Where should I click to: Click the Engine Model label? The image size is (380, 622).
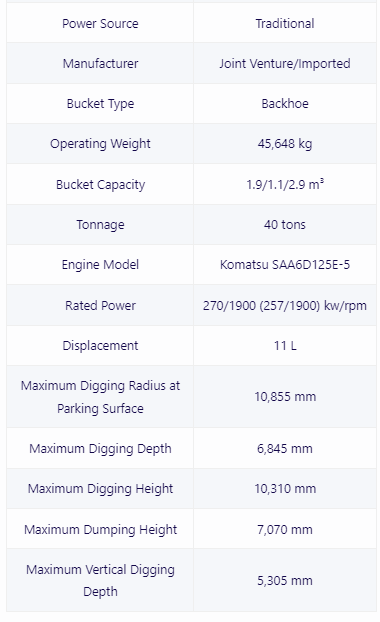coord(100,265)
